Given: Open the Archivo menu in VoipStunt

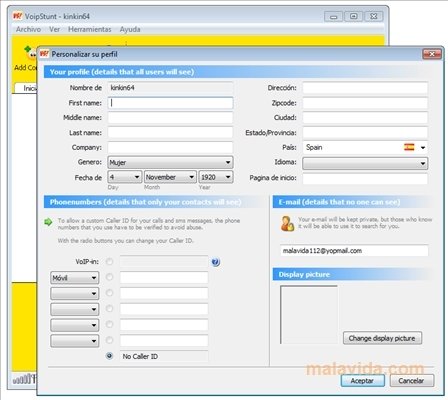Looking at the screenshot, I should (28, 29).
